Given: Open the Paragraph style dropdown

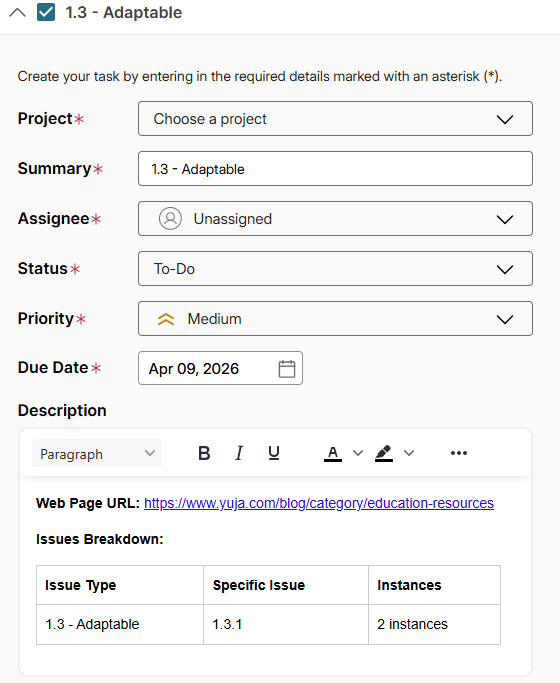Looking at the screenshot, I should point(97,453).
